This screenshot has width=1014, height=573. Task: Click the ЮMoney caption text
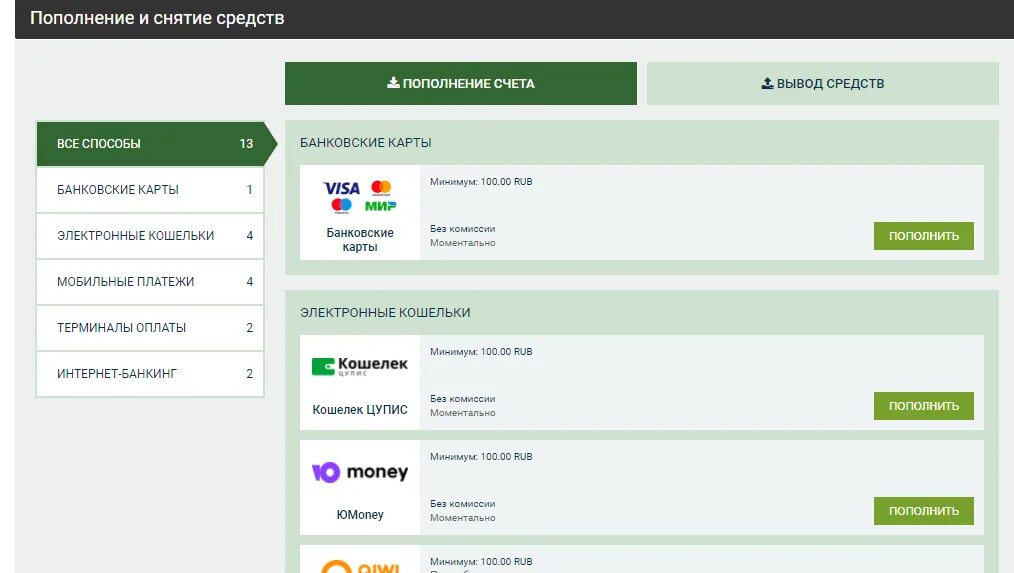[360, 515]
